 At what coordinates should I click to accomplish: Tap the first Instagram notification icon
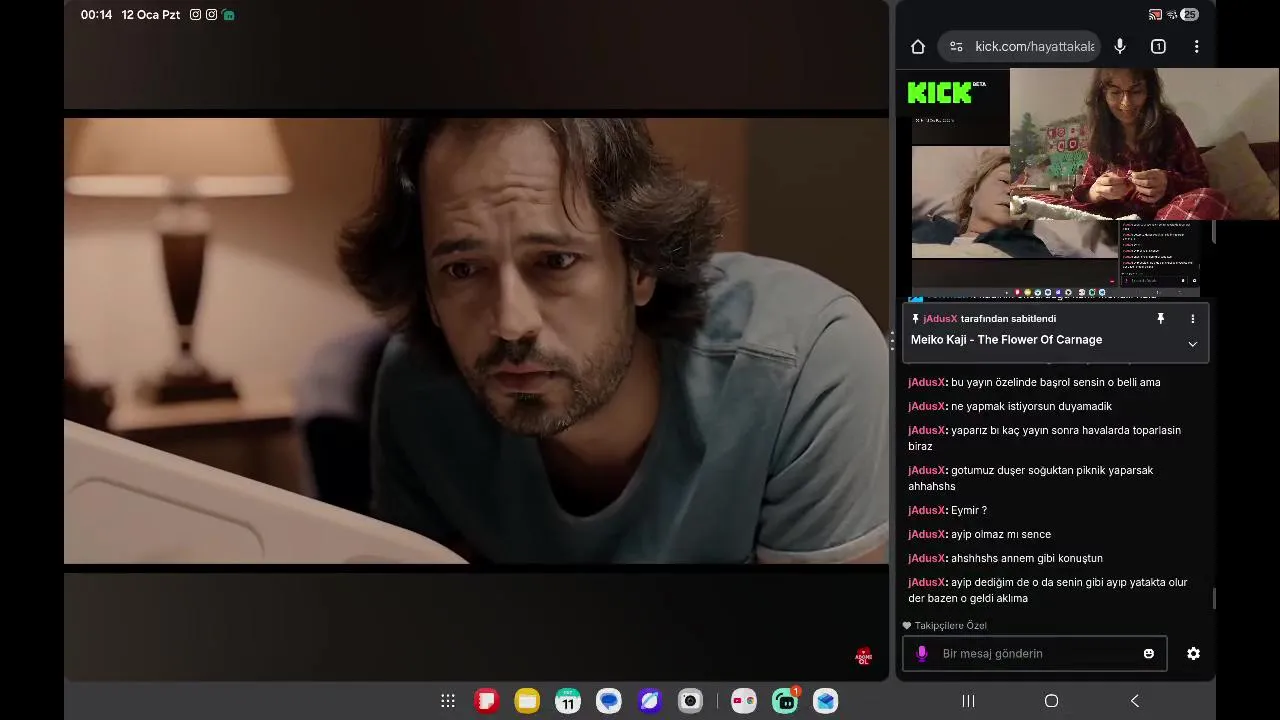(196, 15)
